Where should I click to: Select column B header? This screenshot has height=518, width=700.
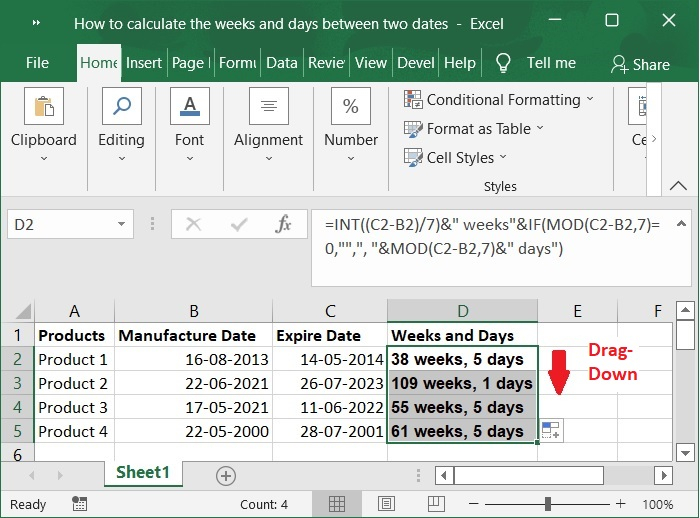pyautogui.click(x=193, y=311)
